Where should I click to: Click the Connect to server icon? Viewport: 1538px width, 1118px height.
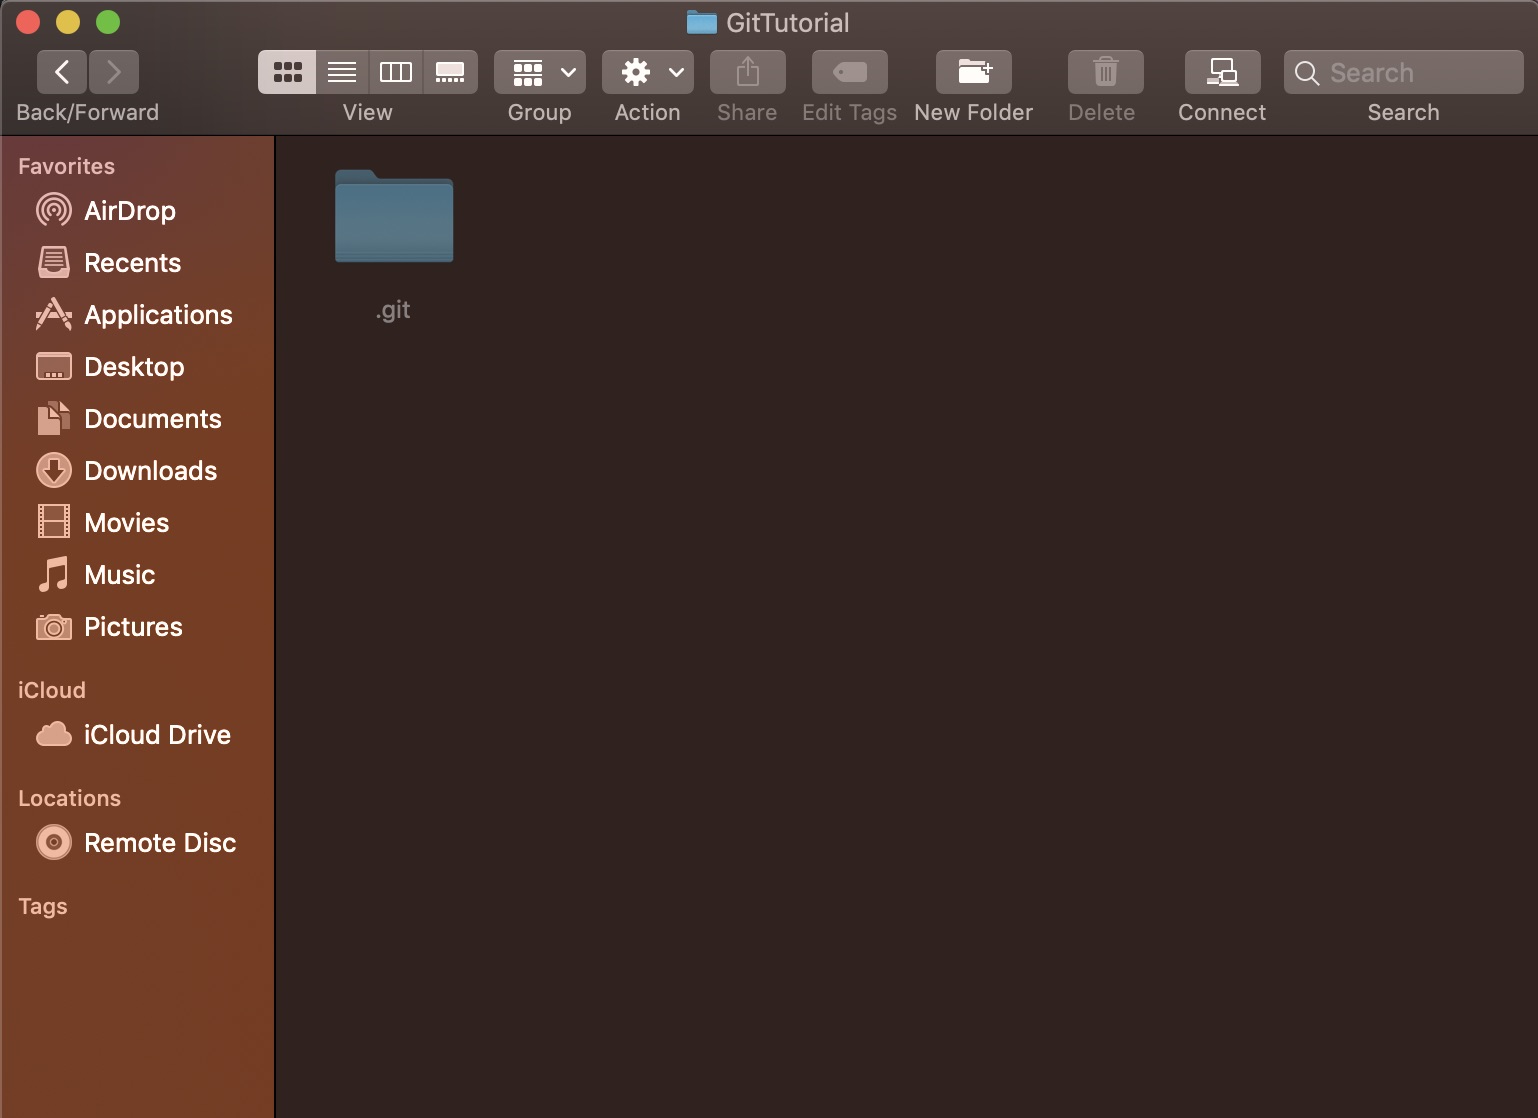click(1222, 72)
